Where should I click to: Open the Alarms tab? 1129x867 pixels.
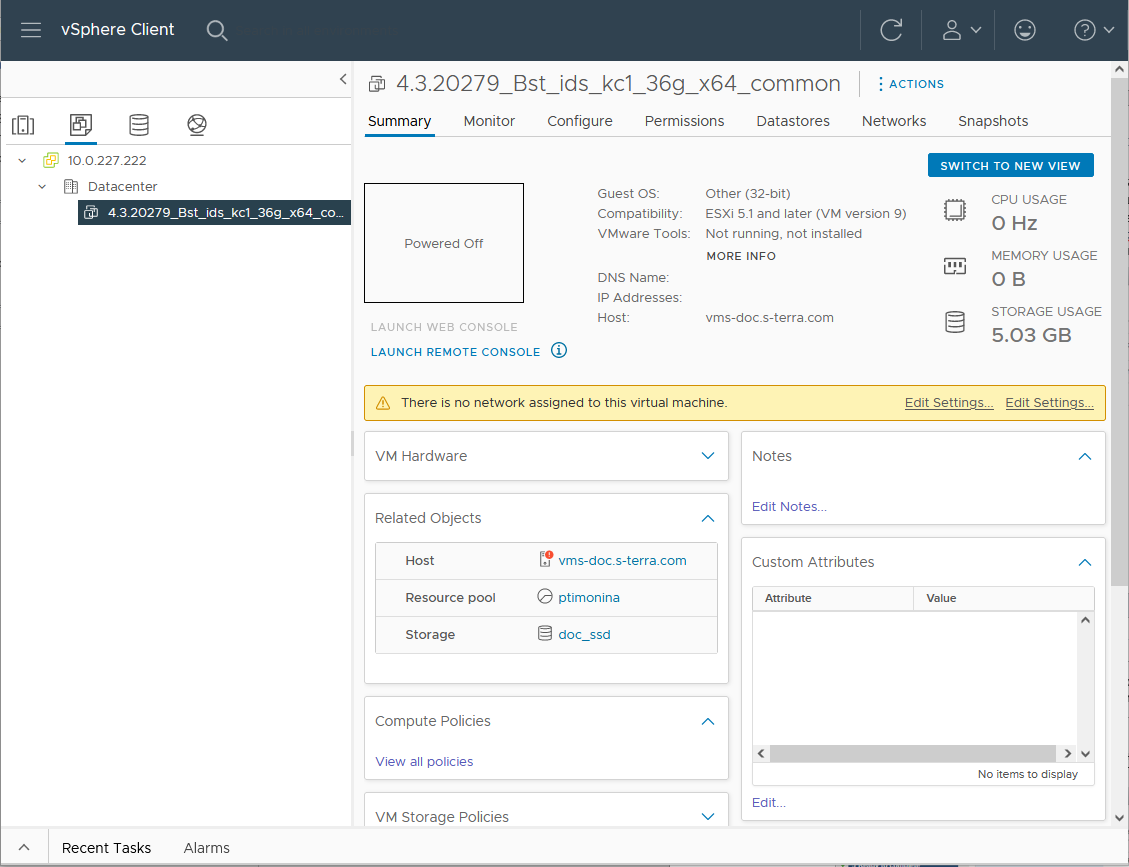click(207, 848)
